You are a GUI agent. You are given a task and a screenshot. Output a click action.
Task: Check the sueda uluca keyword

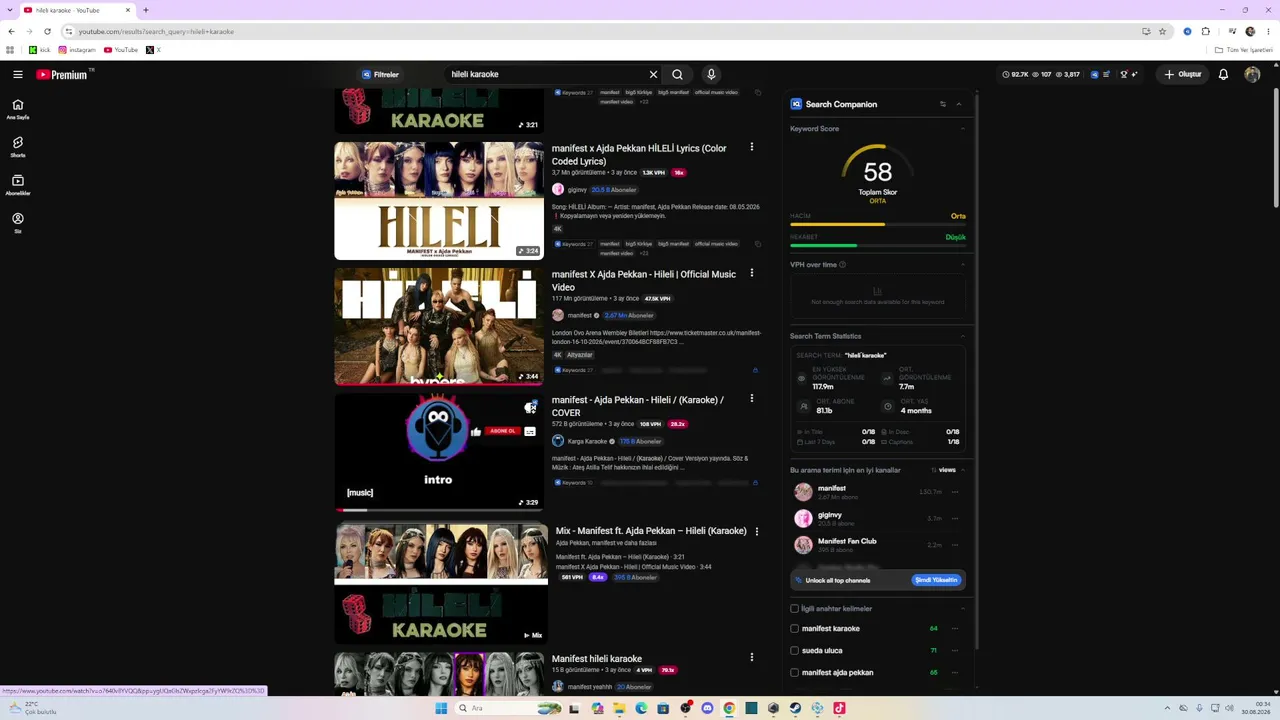pyautogui.click(x=795, y=651)
